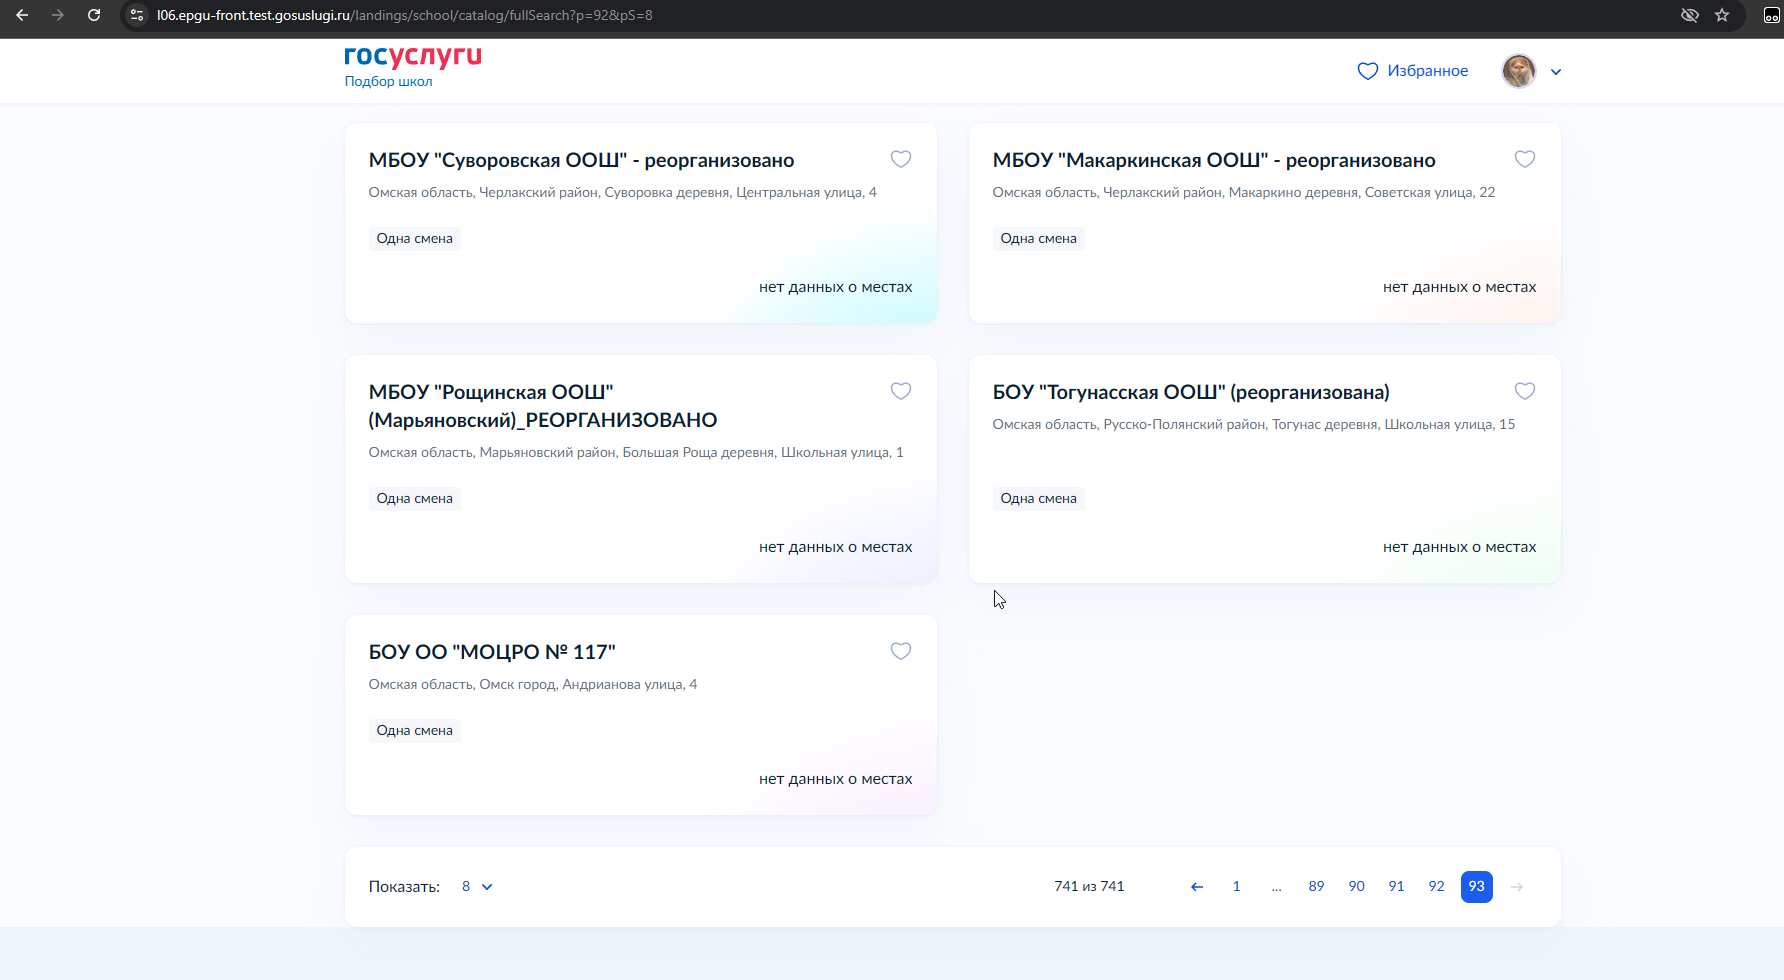Viewport: 1784px width, 980px height.
Task: Click the address bar URL
Action: [405, 15]
